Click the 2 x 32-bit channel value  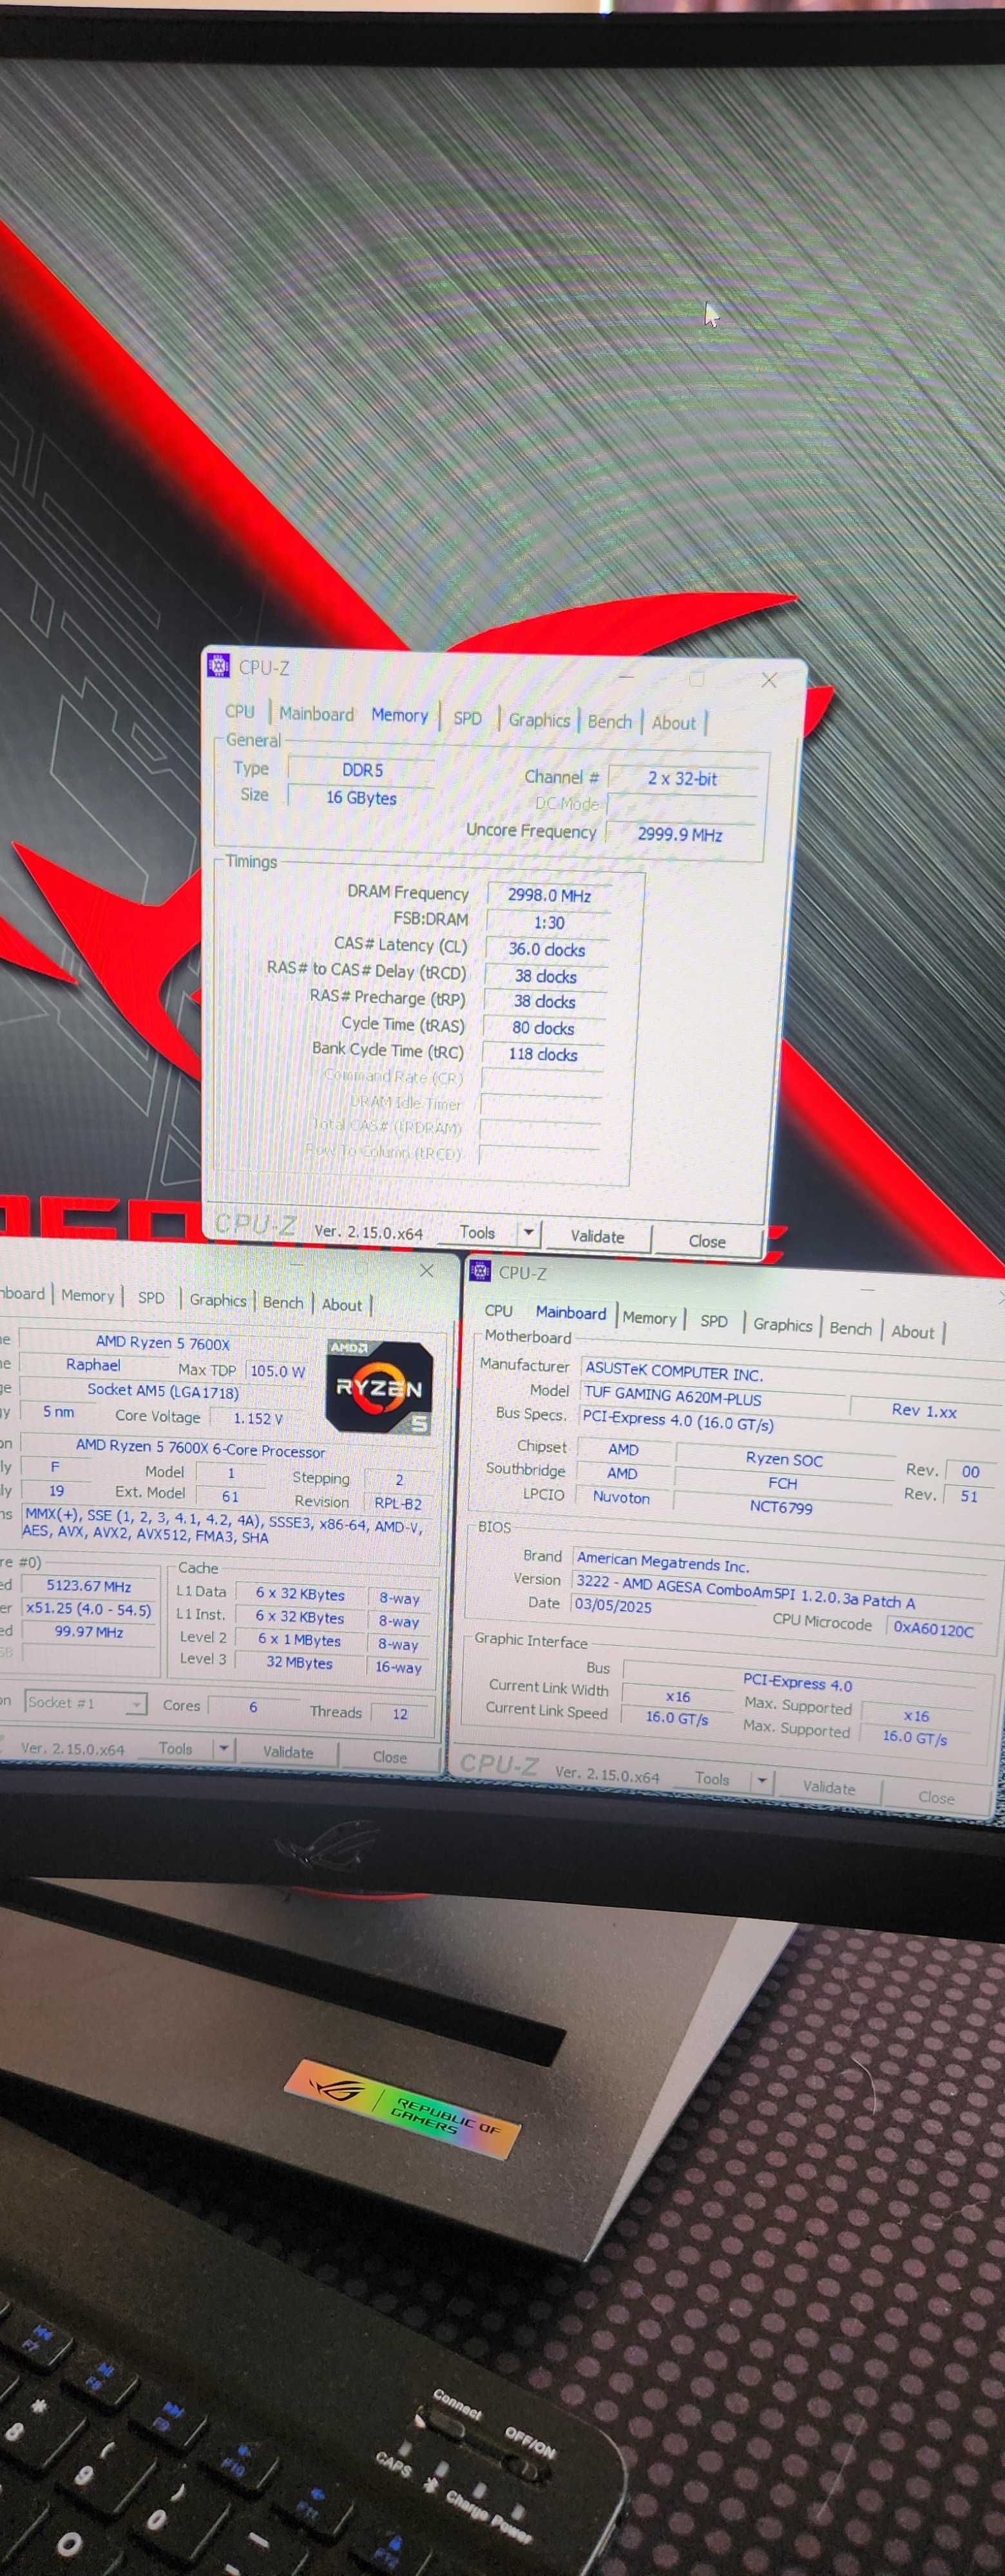click(x=682, y=778)
